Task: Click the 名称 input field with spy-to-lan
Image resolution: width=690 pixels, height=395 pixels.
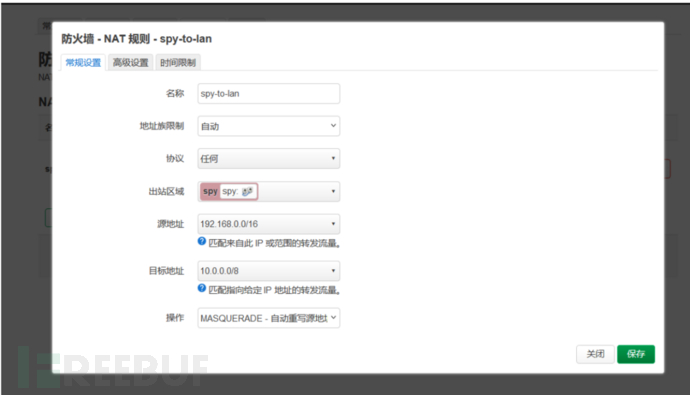Action: (x=268, y=94)
